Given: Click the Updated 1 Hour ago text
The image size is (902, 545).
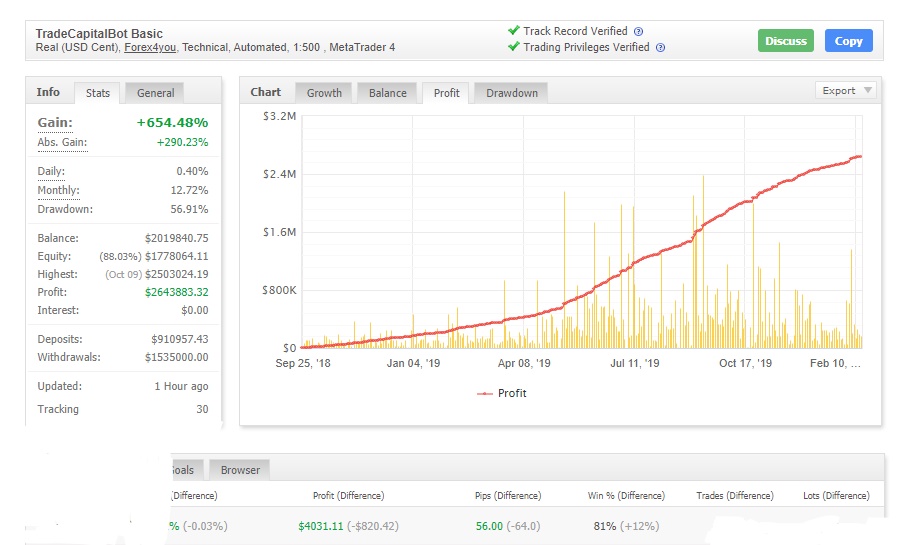Looking at the screenshot, I should tap(181, 386).
